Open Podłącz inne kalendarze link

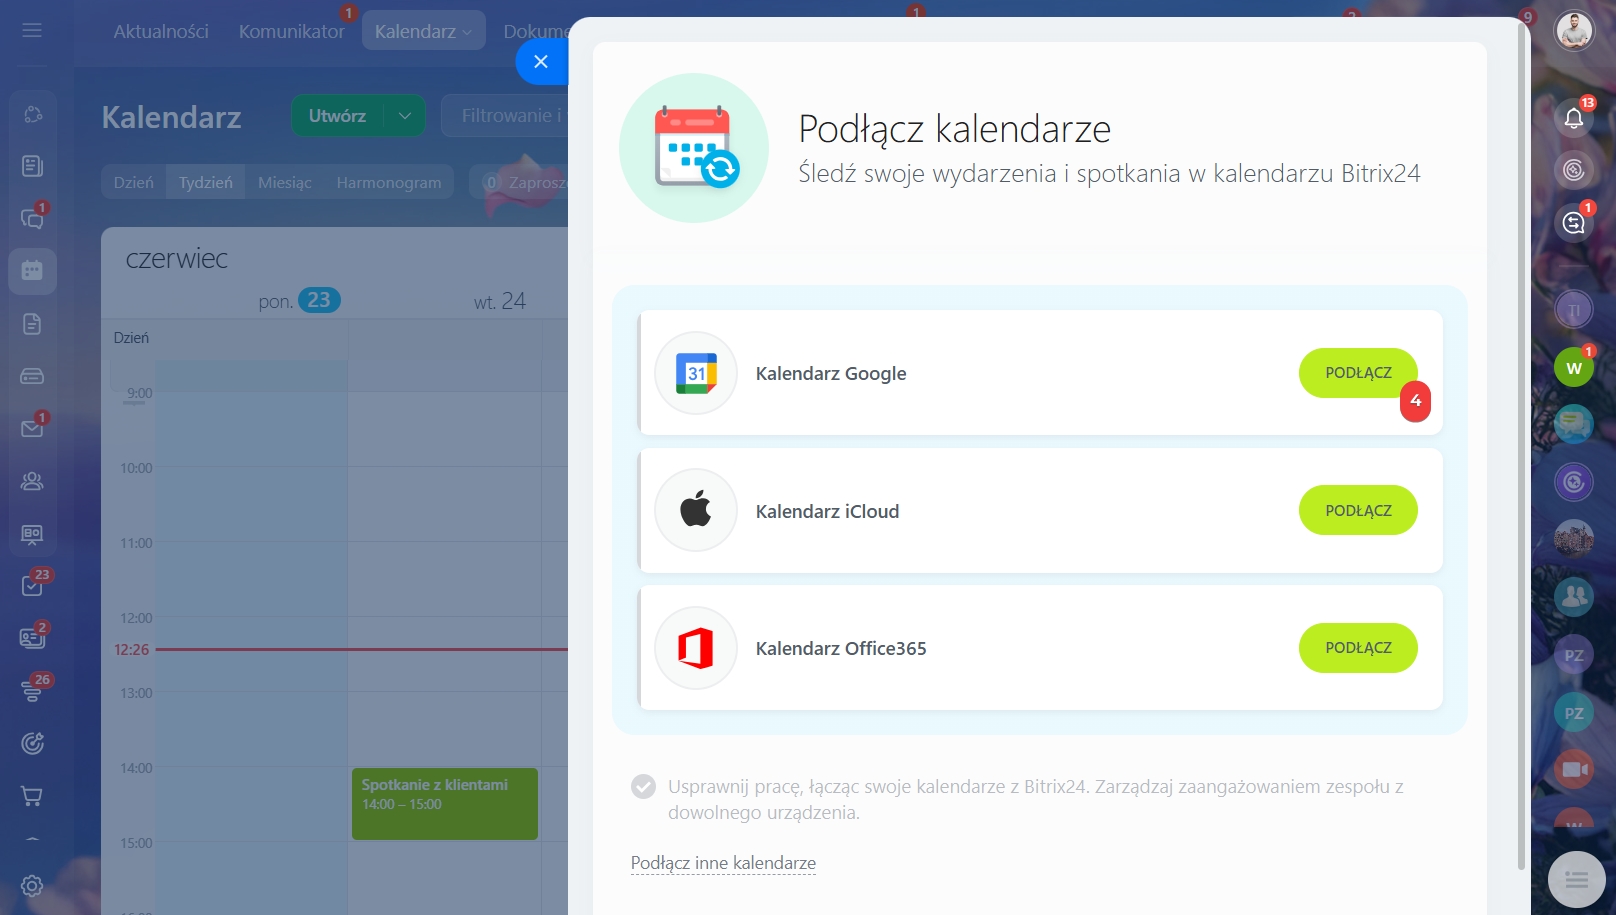point(723,863)
